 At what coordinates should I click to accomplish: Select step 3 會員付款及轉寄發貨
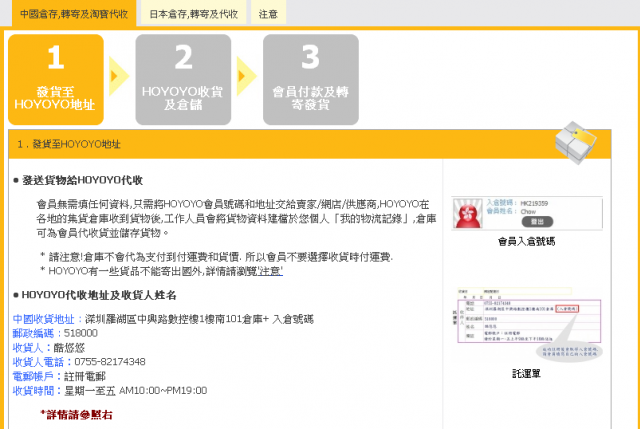(311, 80)
